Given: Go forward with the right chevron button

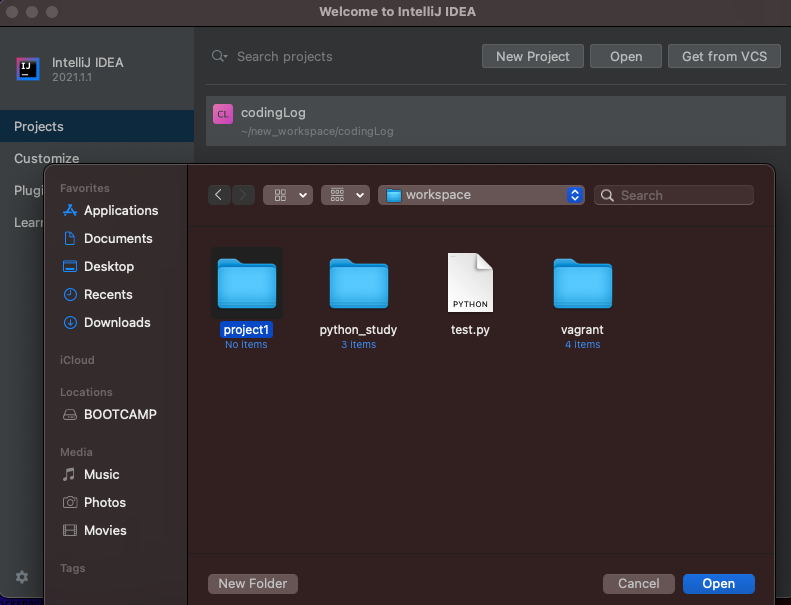Looking at the screenshot, I should [x=243, y=195].
